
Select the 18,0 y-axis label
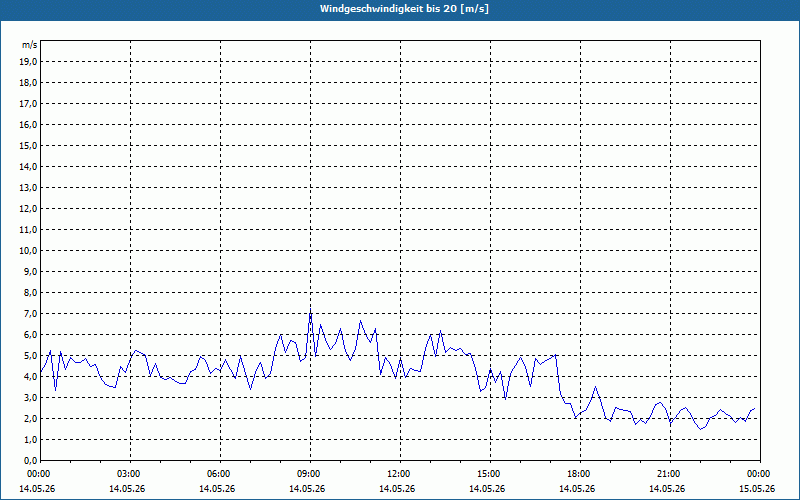[28, 83]
